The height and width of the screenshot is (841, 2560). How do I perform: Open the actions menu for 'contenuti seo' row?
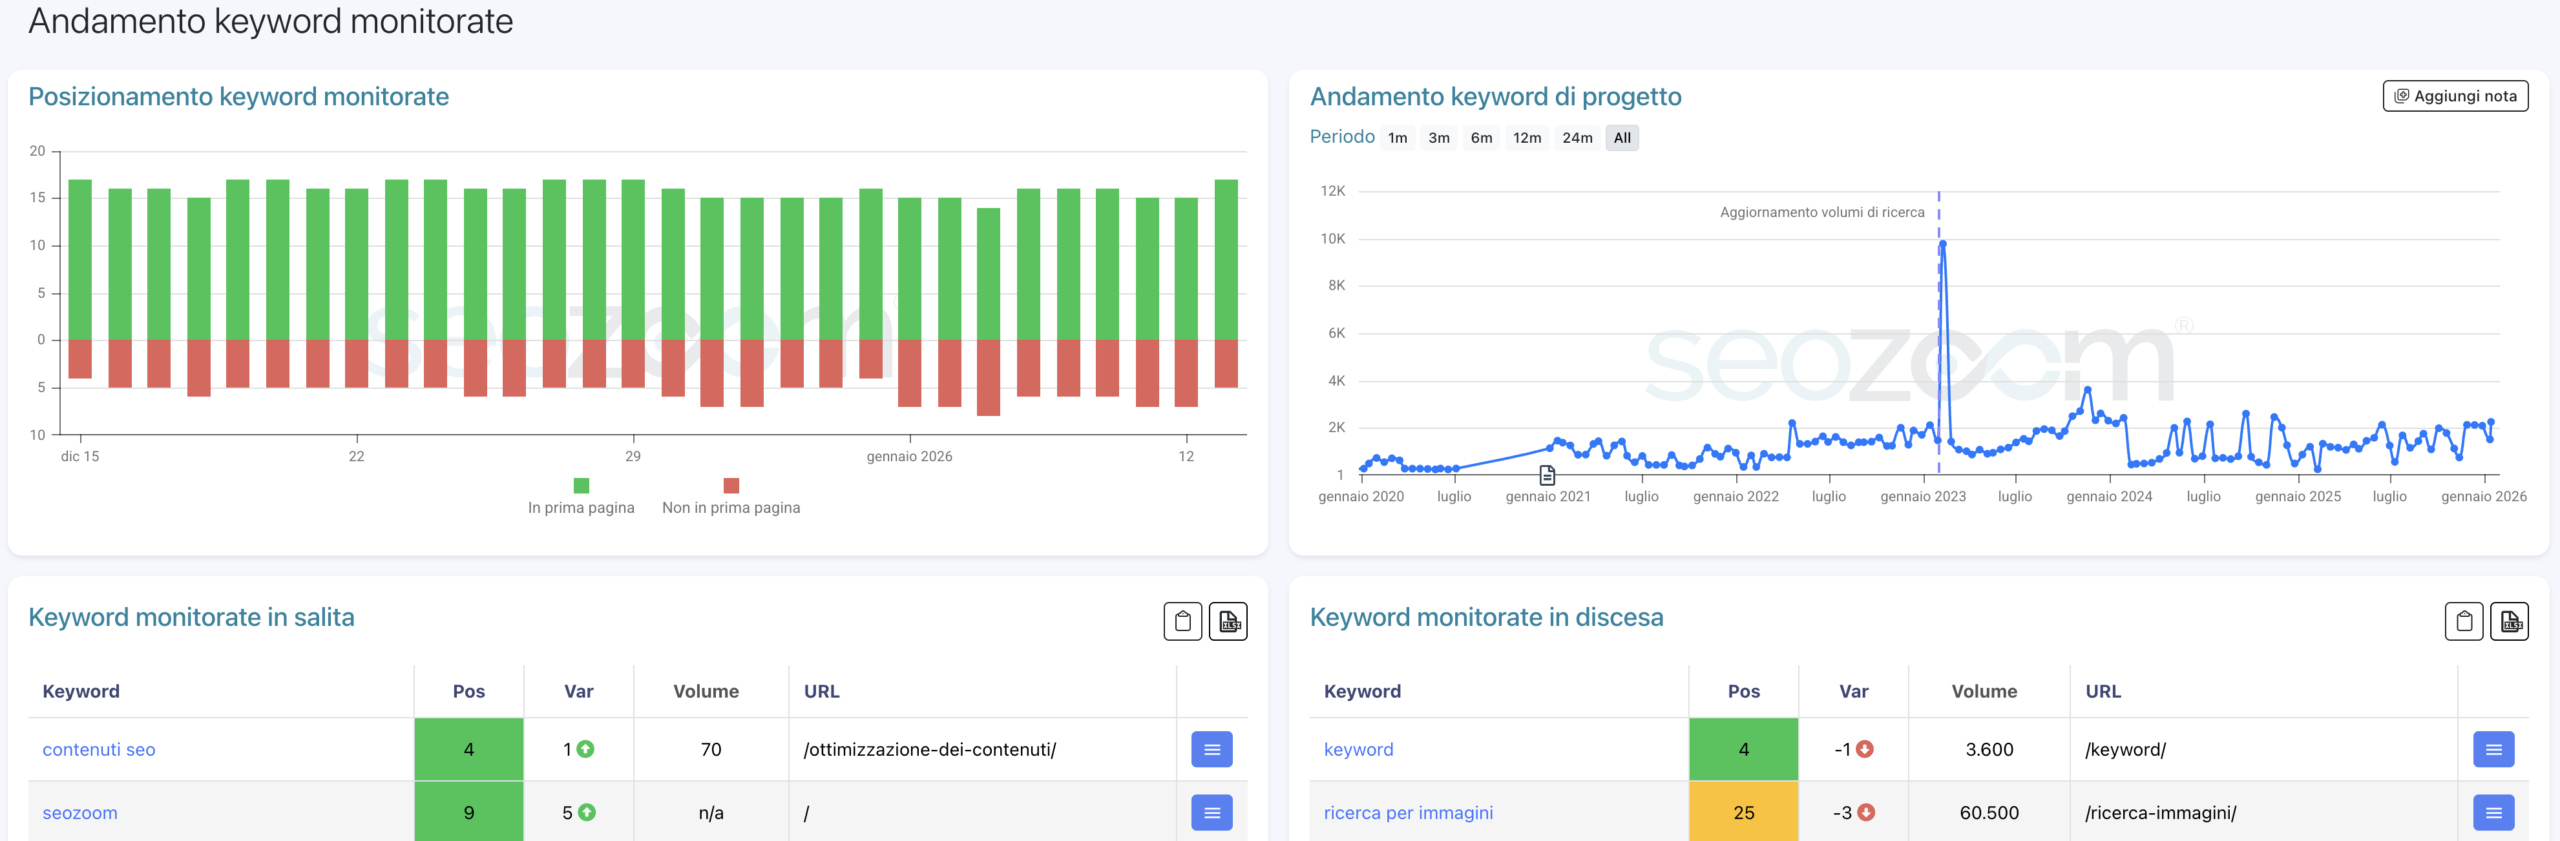click(x=1211, y=749)
